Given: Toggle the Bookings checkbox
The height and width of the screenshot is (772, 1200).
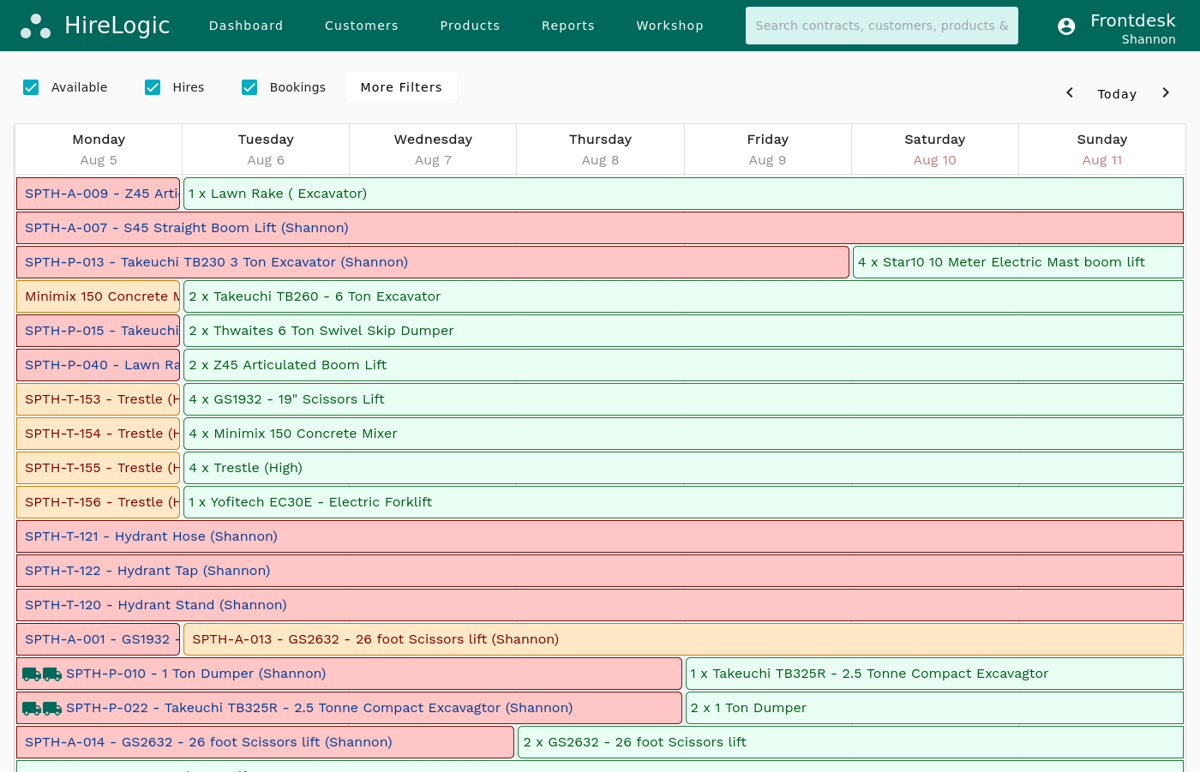Looking at the screenshot, I should [249, 87].
